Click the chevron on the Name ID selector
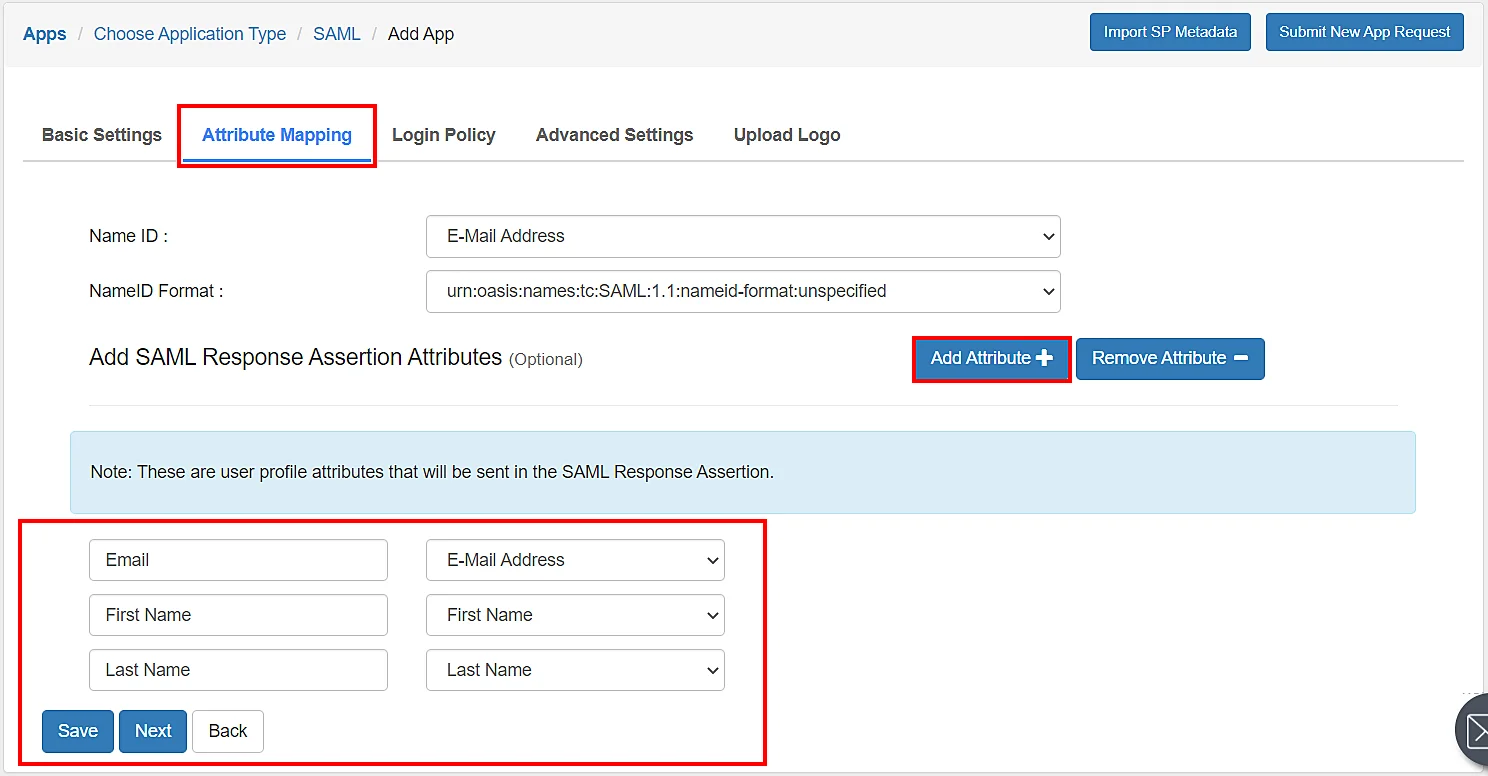Screen dimensions: 1488x776 click(1047, 236)
